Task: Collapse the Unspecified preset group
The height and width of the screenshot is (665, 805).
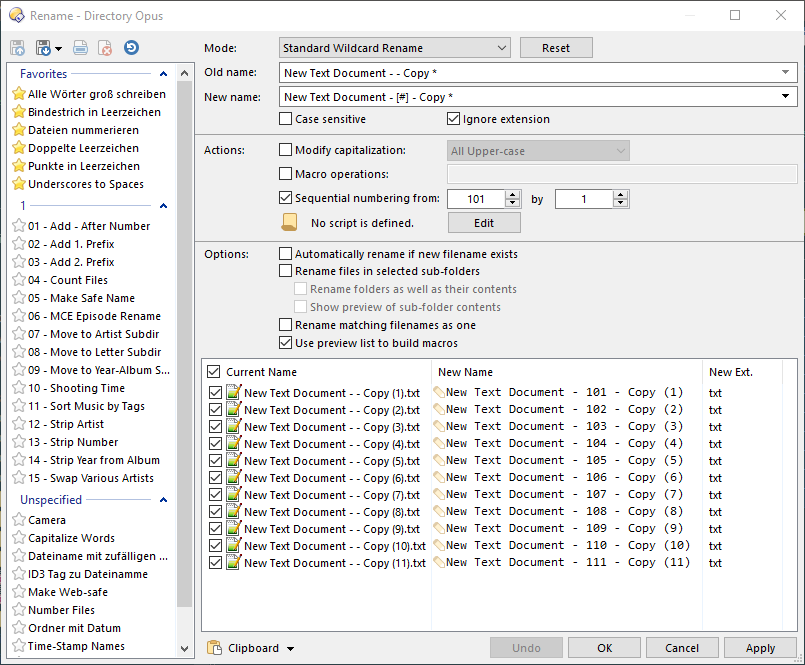Action: [x=163, y=500]
